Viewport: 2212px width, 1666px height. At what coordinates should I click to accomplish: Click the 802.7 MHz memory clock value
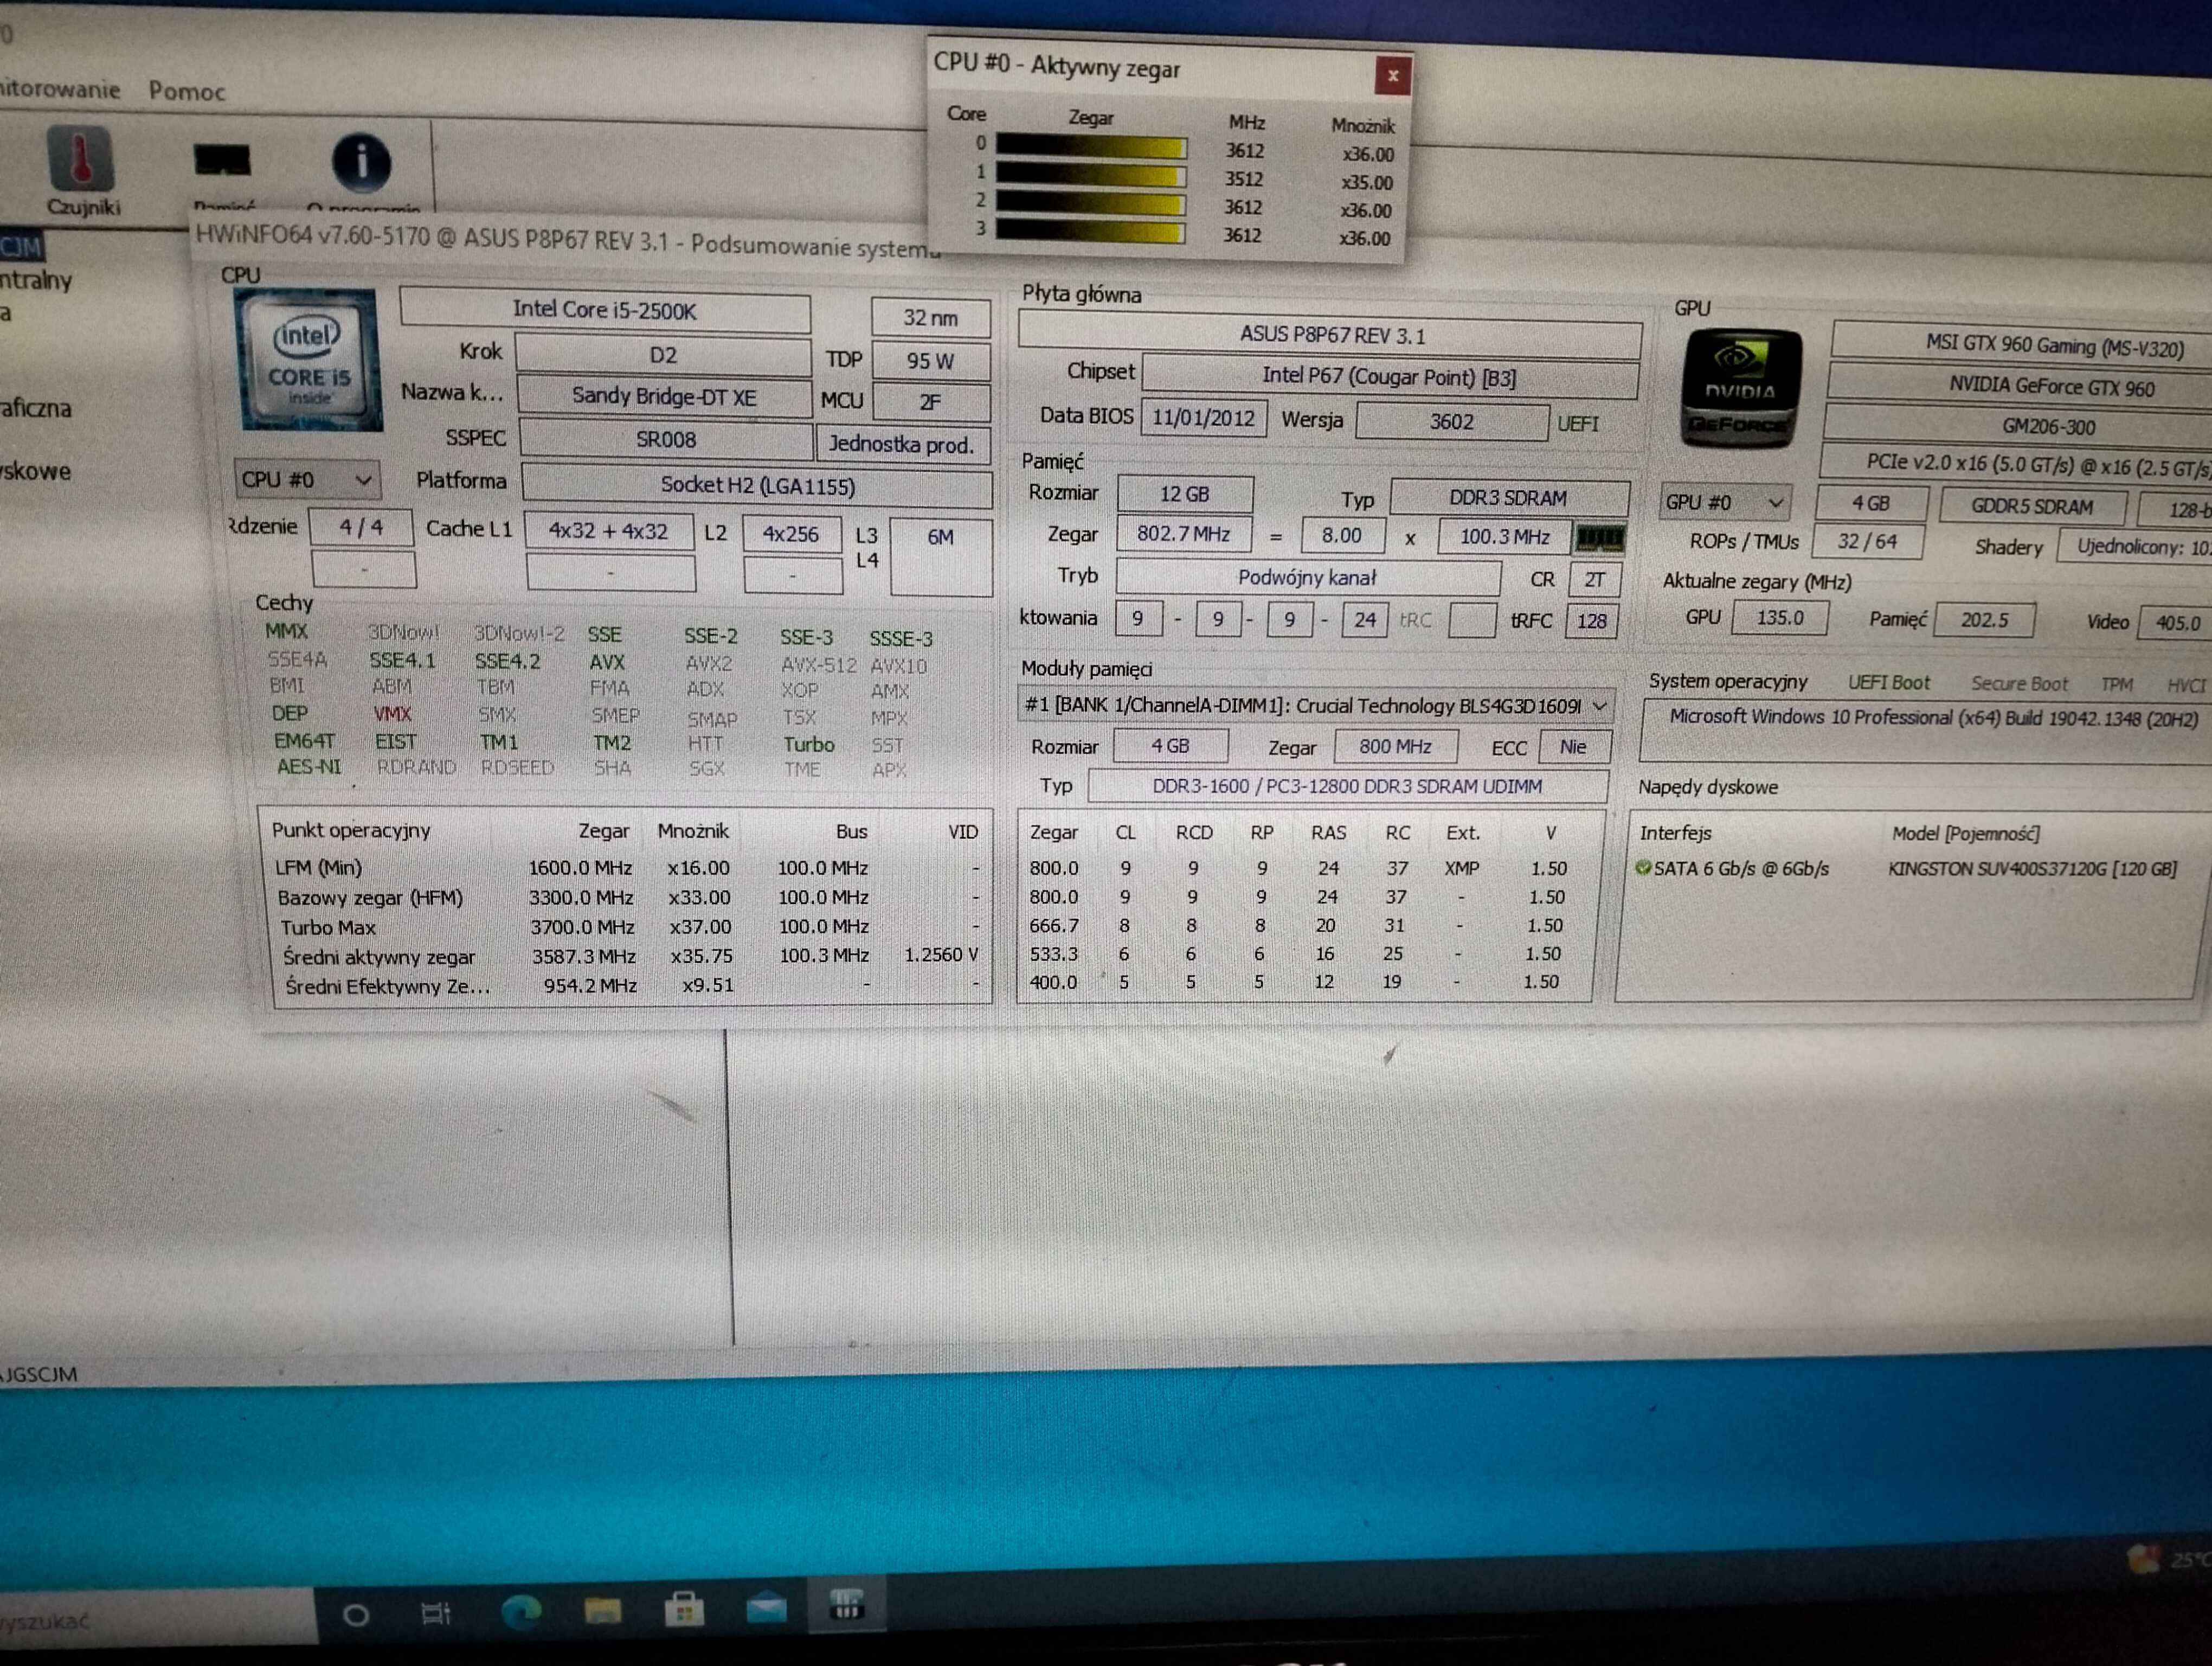pos(1184,534)
